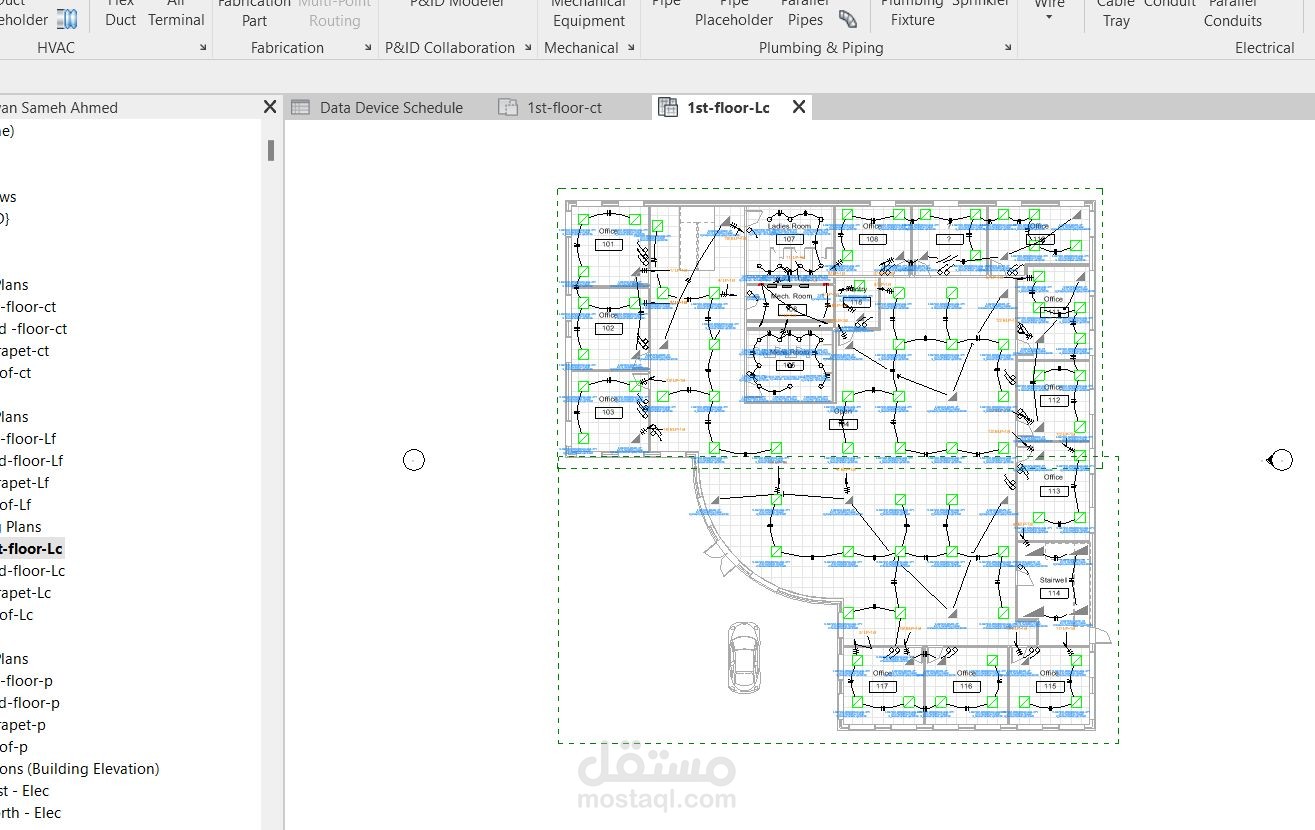The image size is (1315, 830).
Task: Click the Project Browser vertical scrollbar
Action: point(271,150)
